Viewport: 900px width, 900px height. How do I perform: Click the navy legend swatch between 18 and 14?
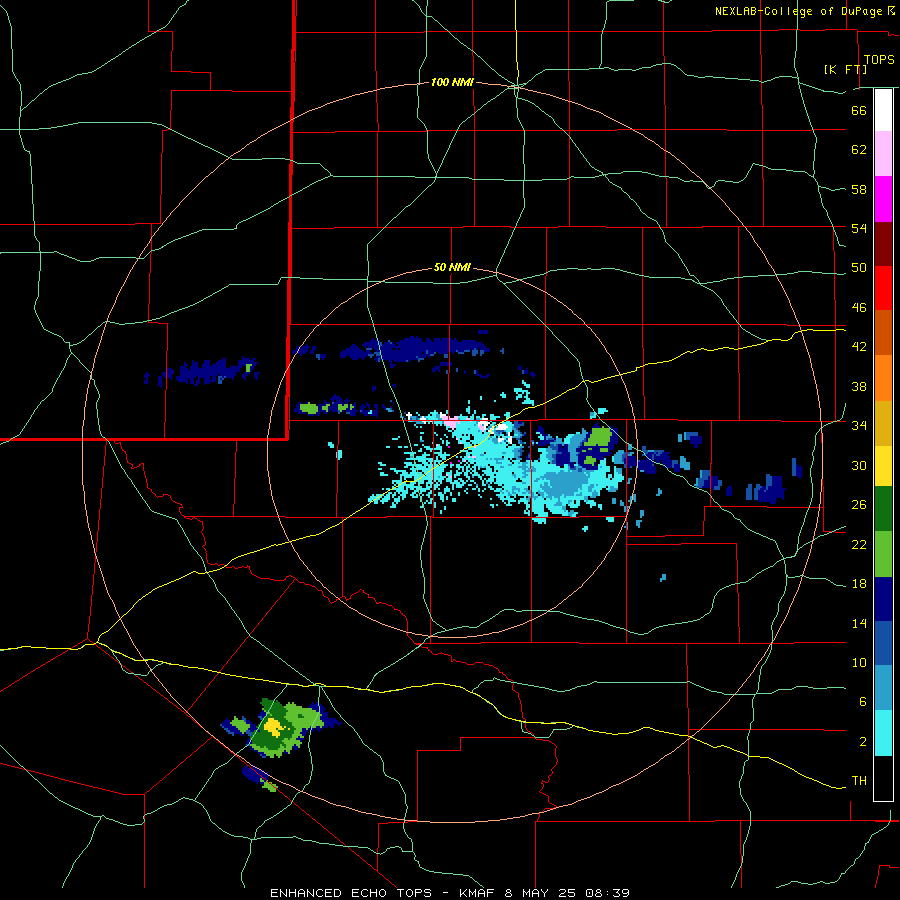click(x=883, y=599)
